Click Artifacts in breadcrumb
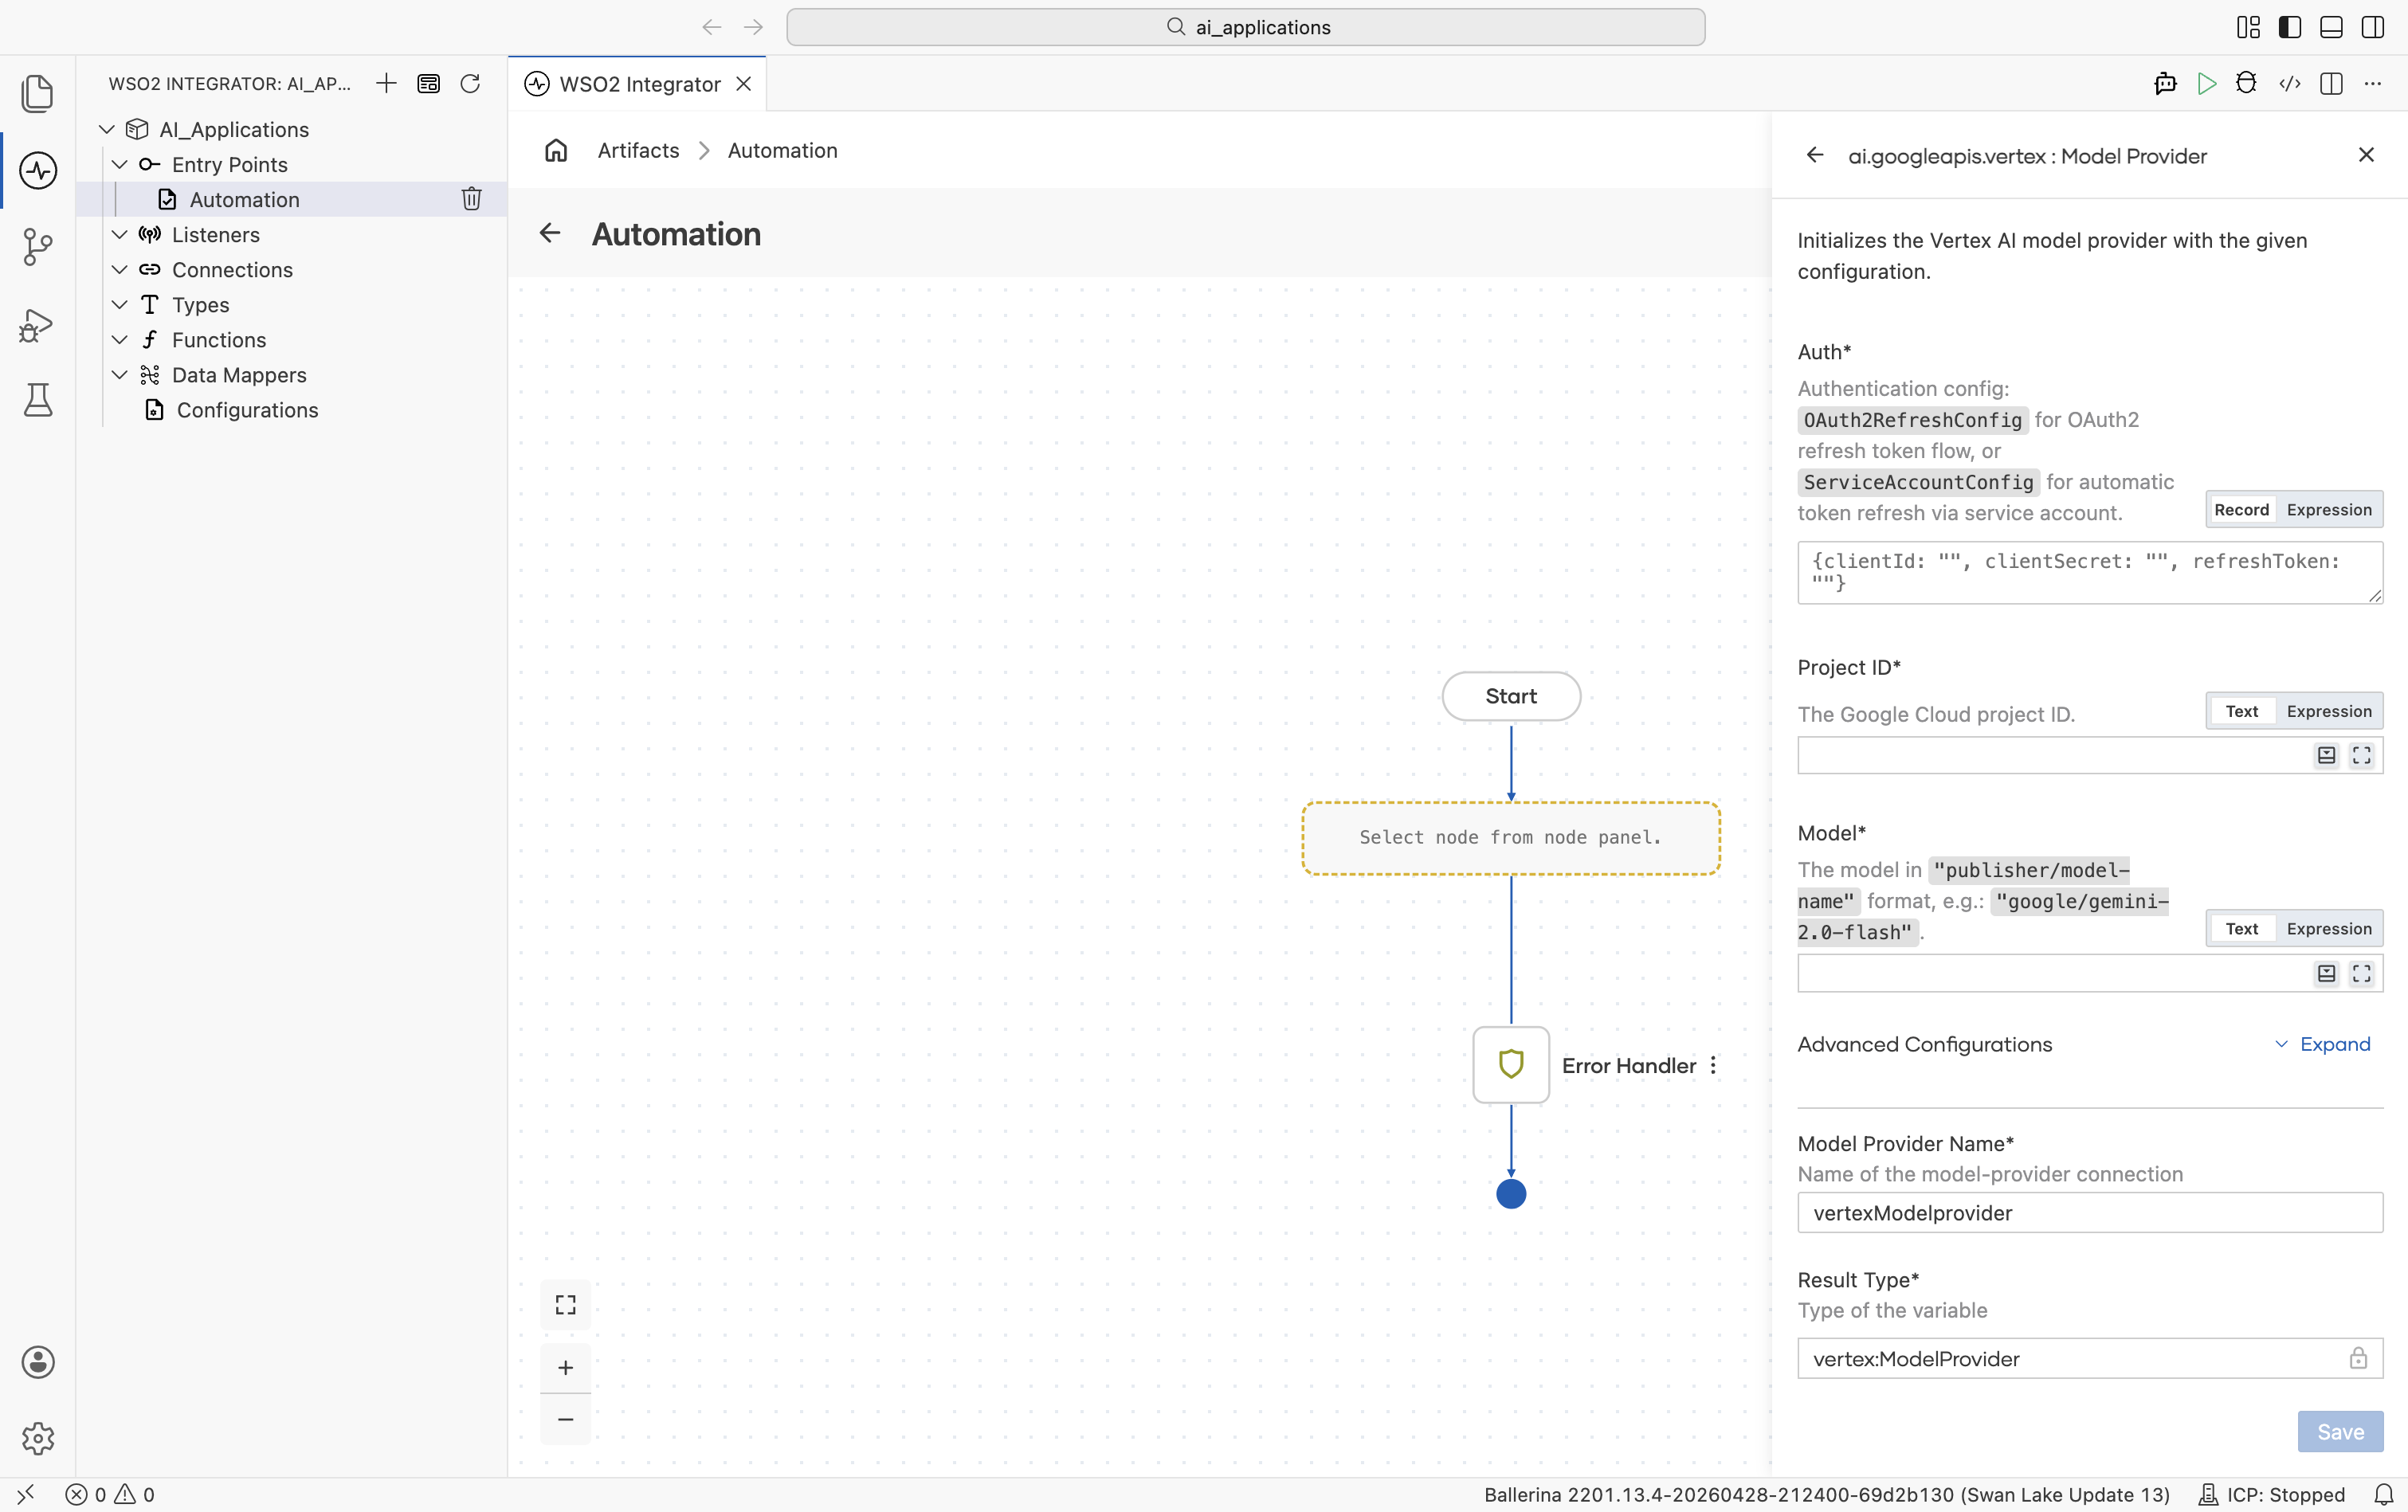The width and height of the screenshot is (2408, 1512). pos(638,150)
